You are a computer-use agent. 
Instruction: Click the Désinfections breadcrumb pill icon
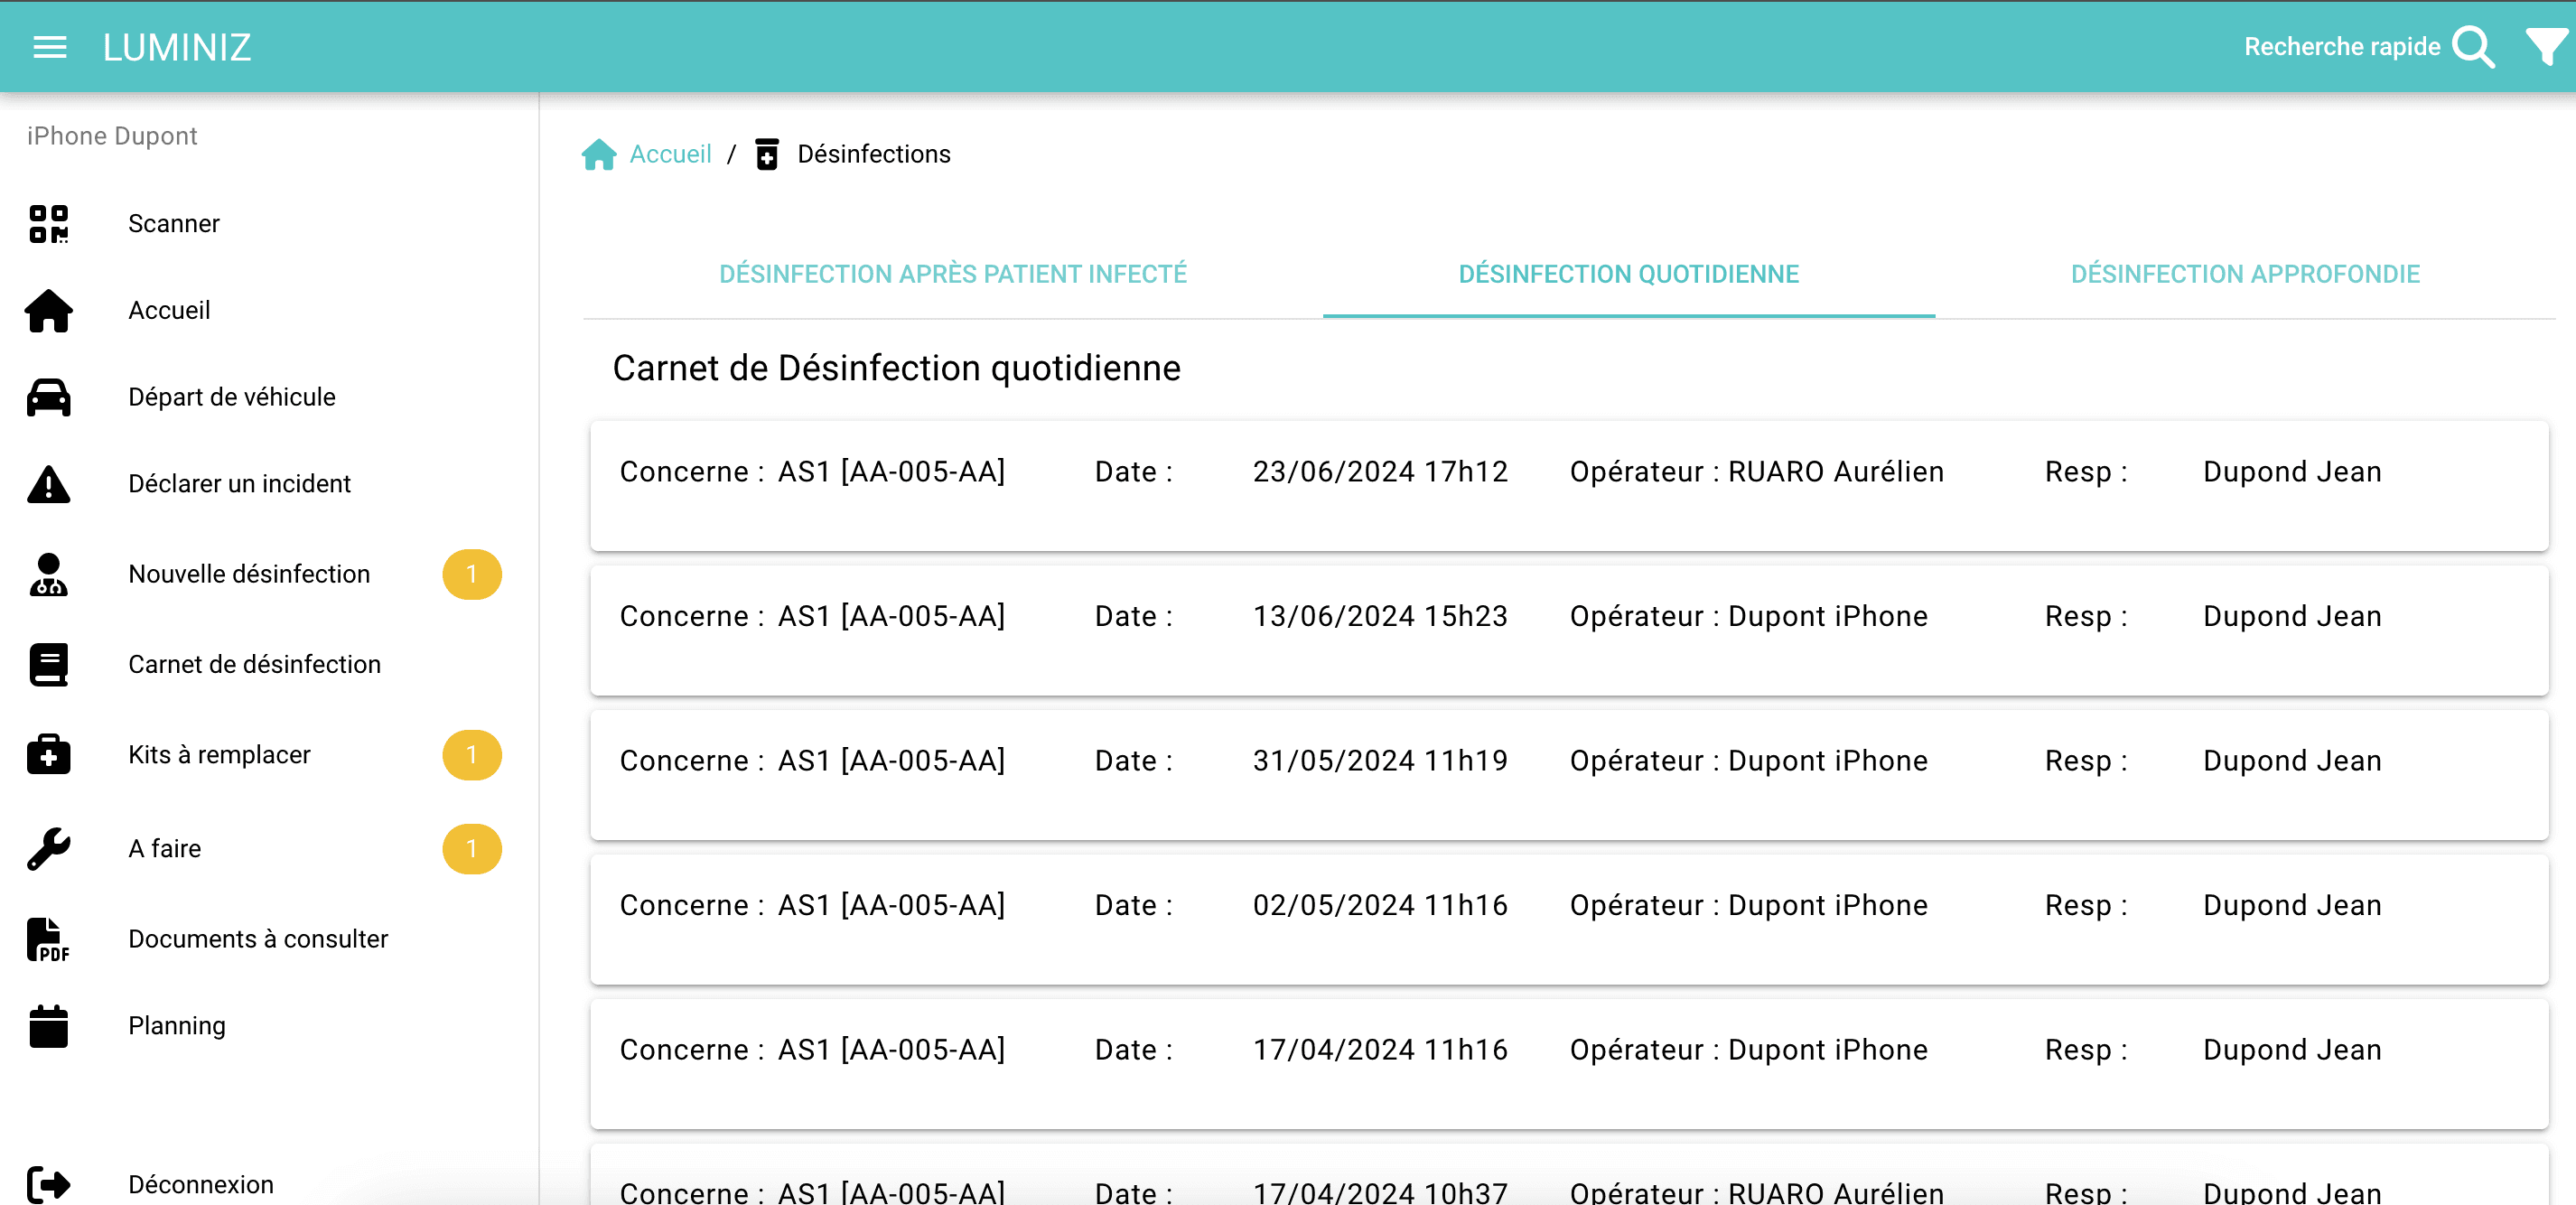coord(766,154)
